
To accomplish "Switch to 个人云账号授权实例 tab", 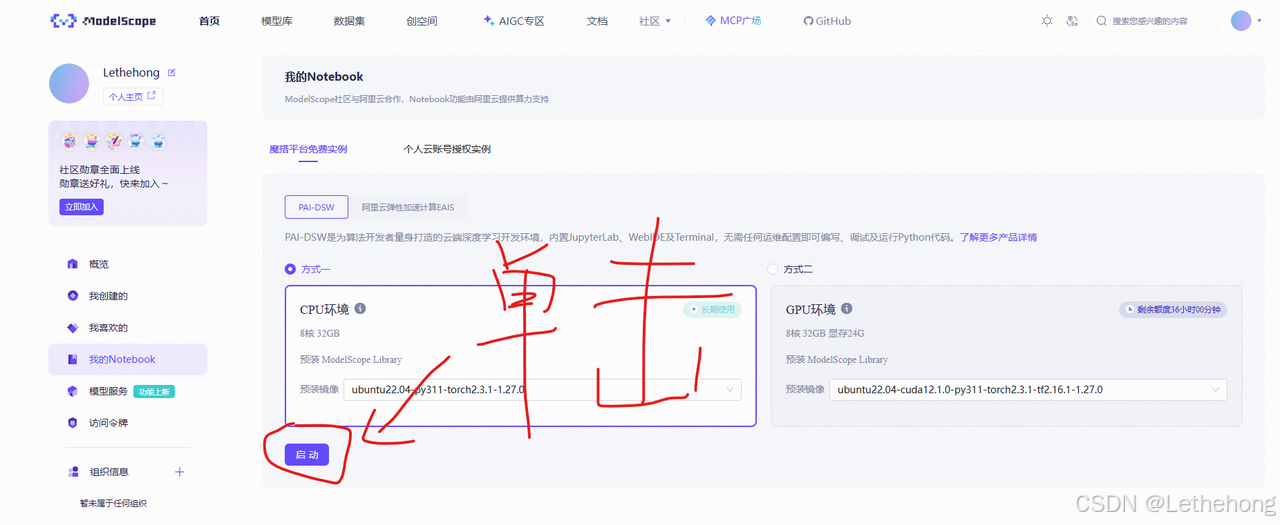I will (x=447, y=149).
